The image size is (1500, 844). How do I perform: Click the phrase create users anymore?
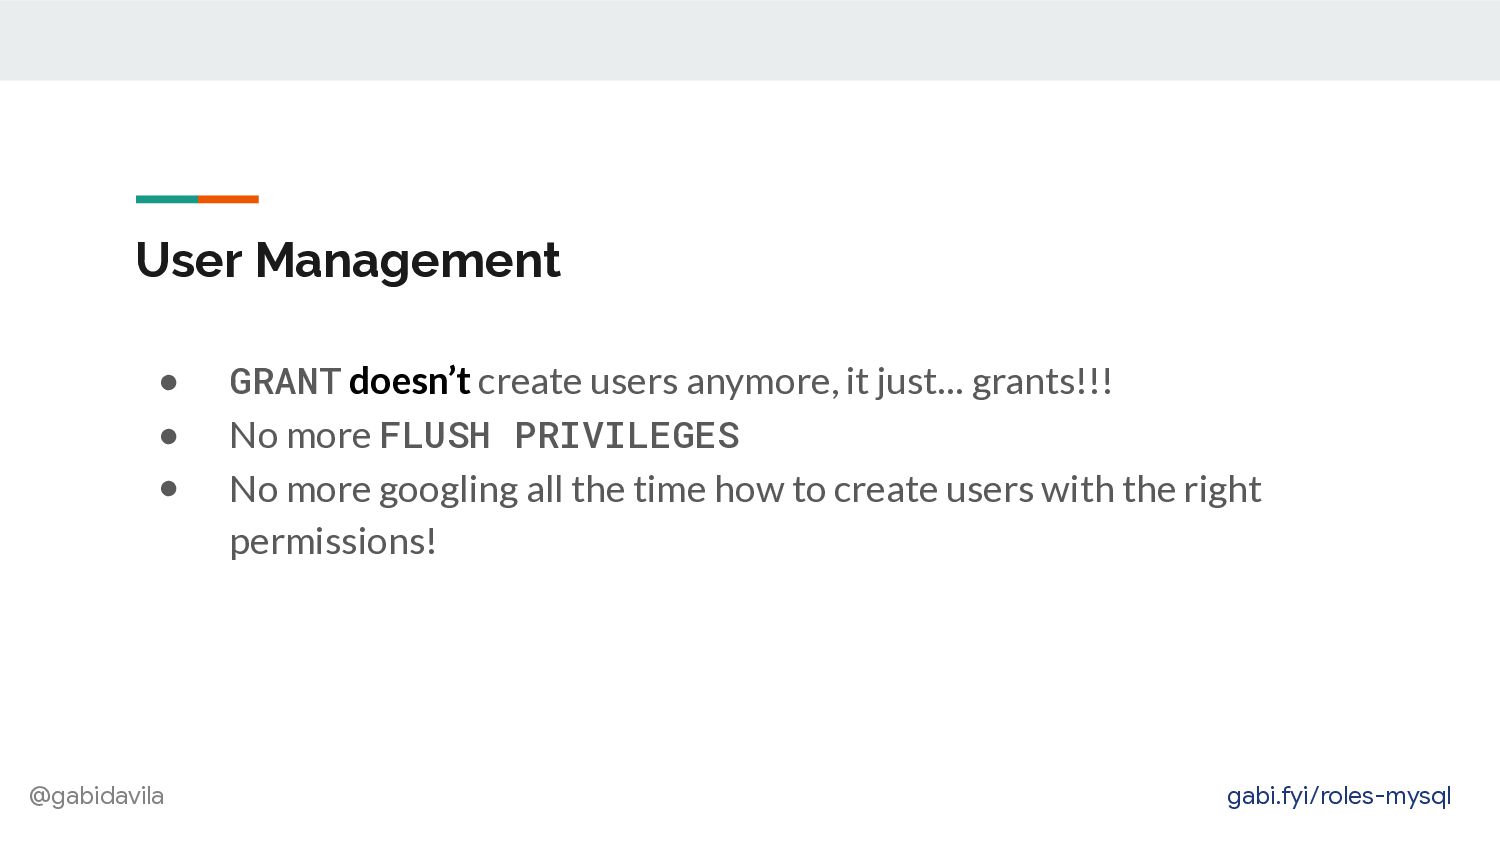658,383
